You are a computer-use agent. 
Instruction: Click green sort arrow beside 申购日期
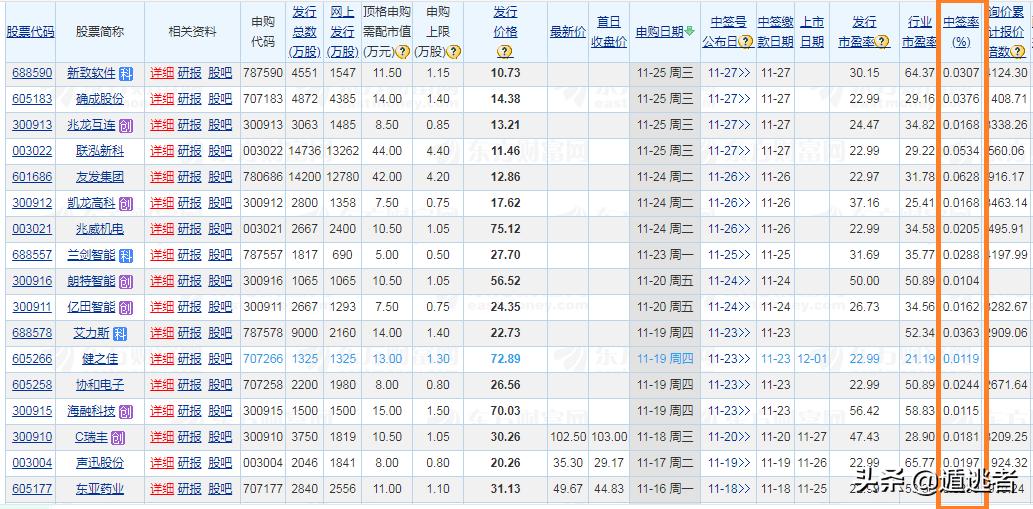pos(689,32)
